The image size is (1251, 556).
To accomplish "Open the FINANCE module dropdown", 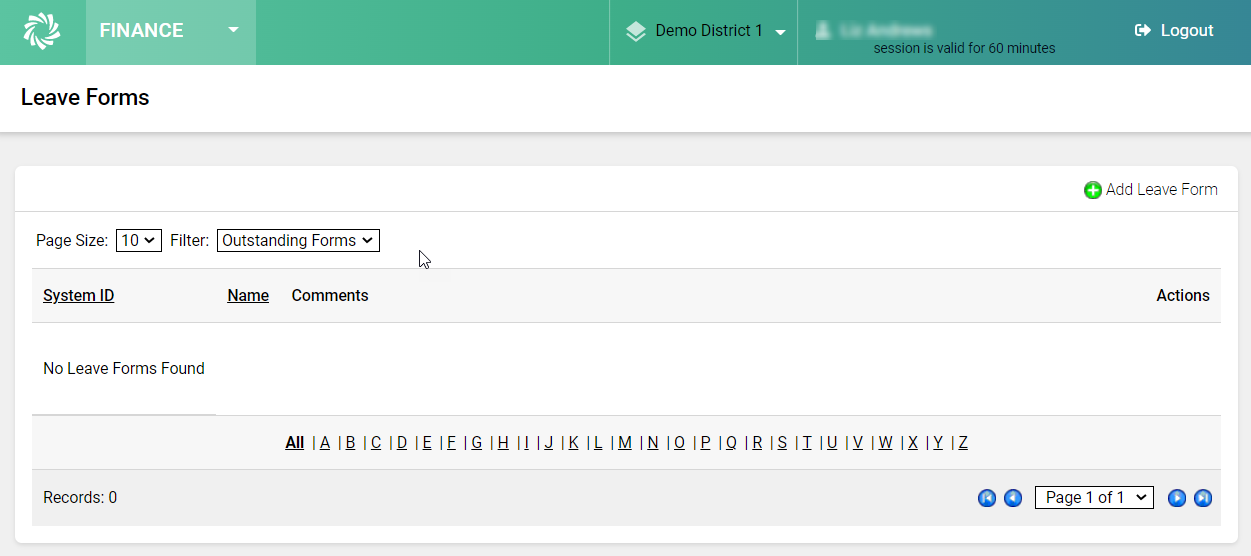I will click(171, 31).
